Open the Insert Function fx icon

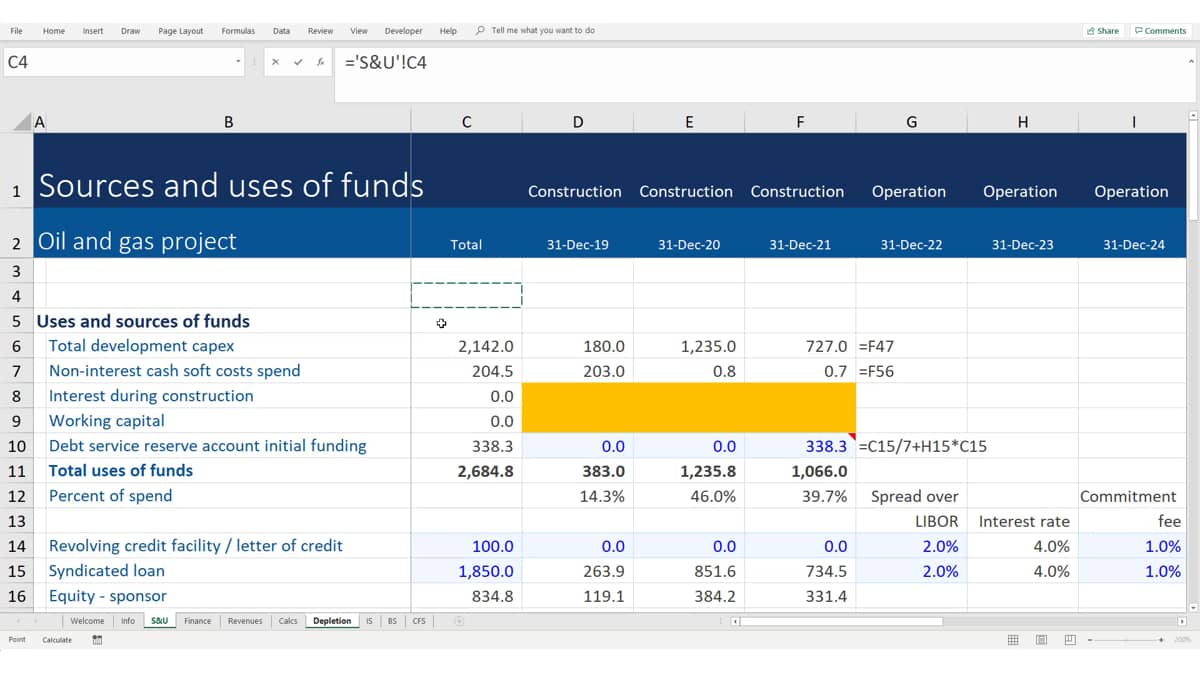pyautogui.click(x=320, y=62)
